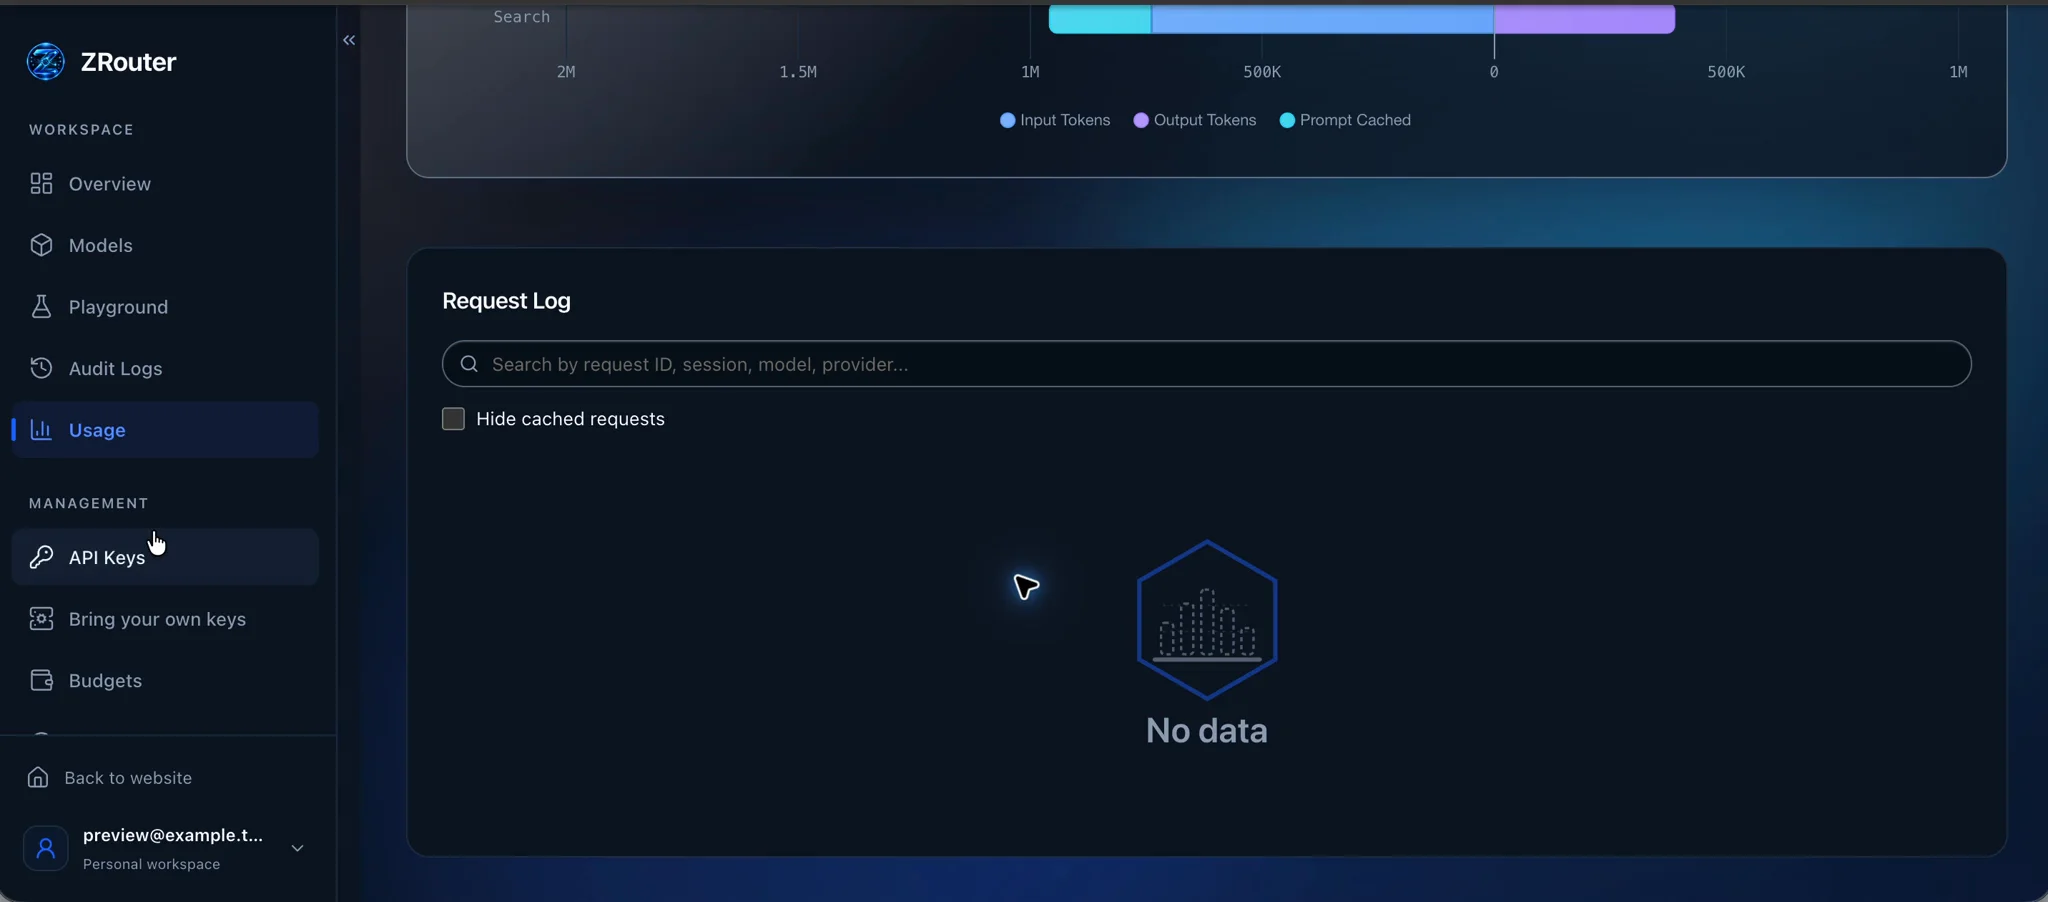Viewport: 2048px width, 902px height.
Task: Click the Personal workspace label
Action: (151, 864)
